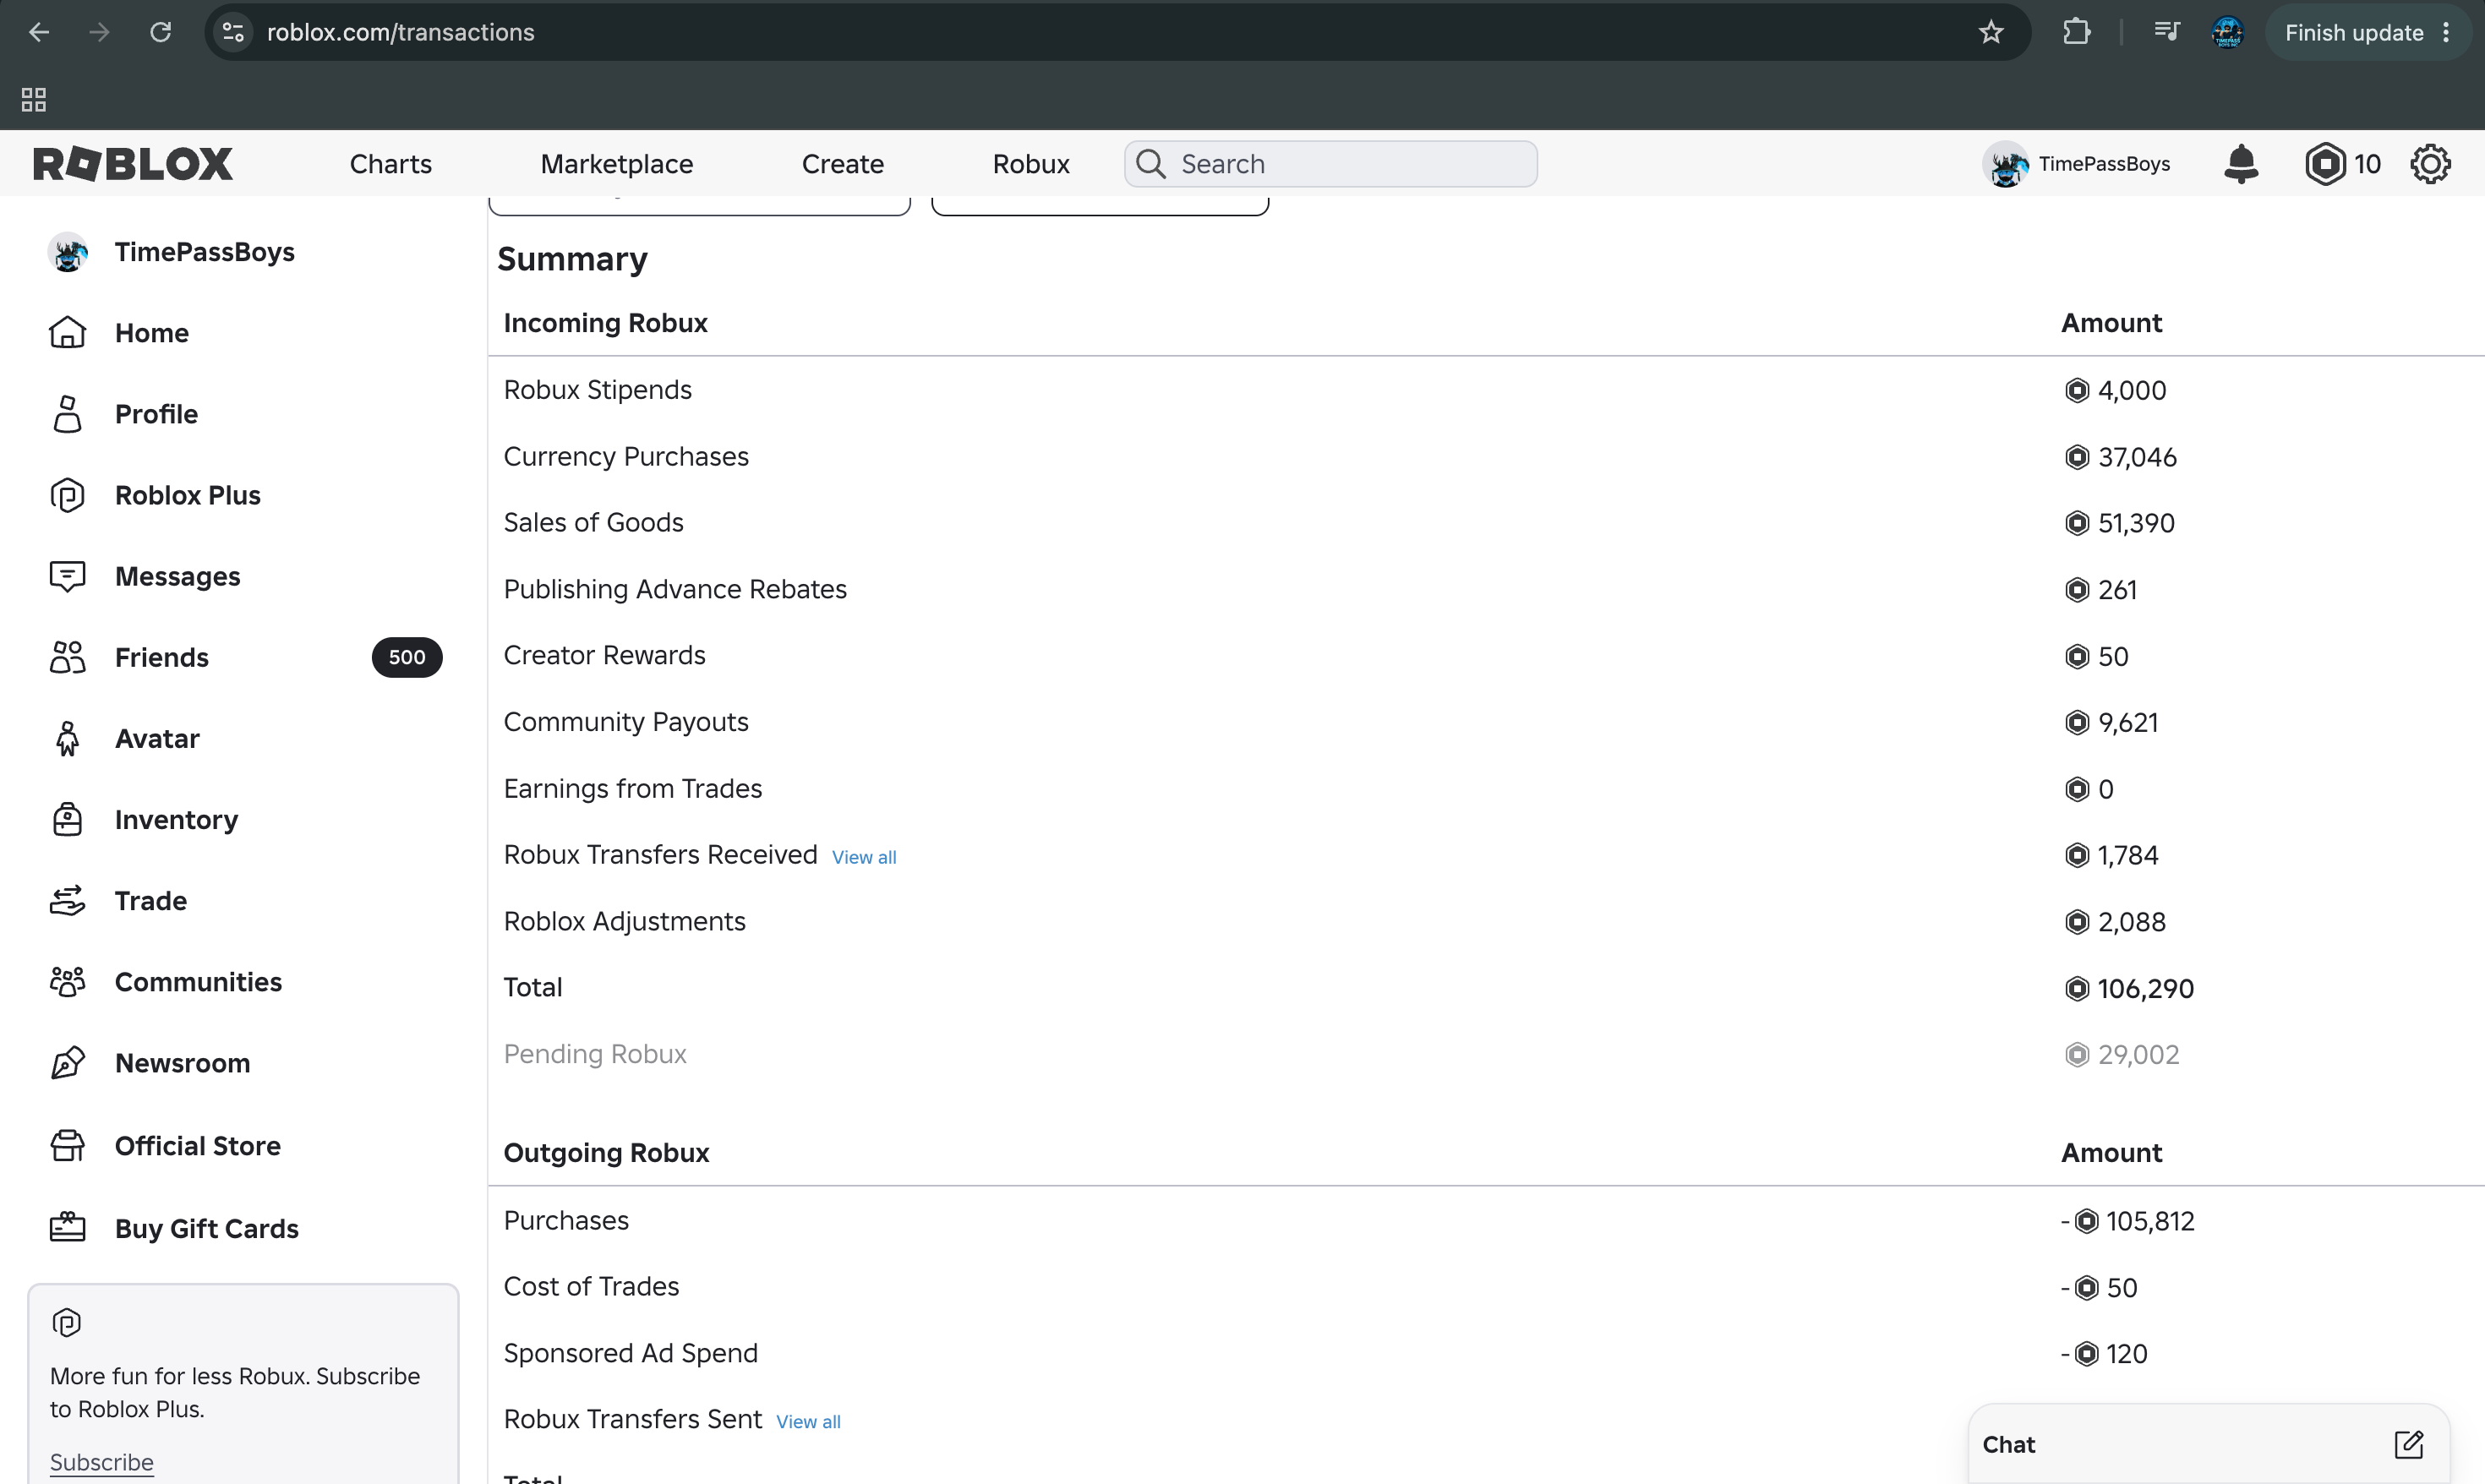Open the Create tab in the top navigation
Screen dimensions: 2485x1484
pyautogui.click(x=843, y=164)
